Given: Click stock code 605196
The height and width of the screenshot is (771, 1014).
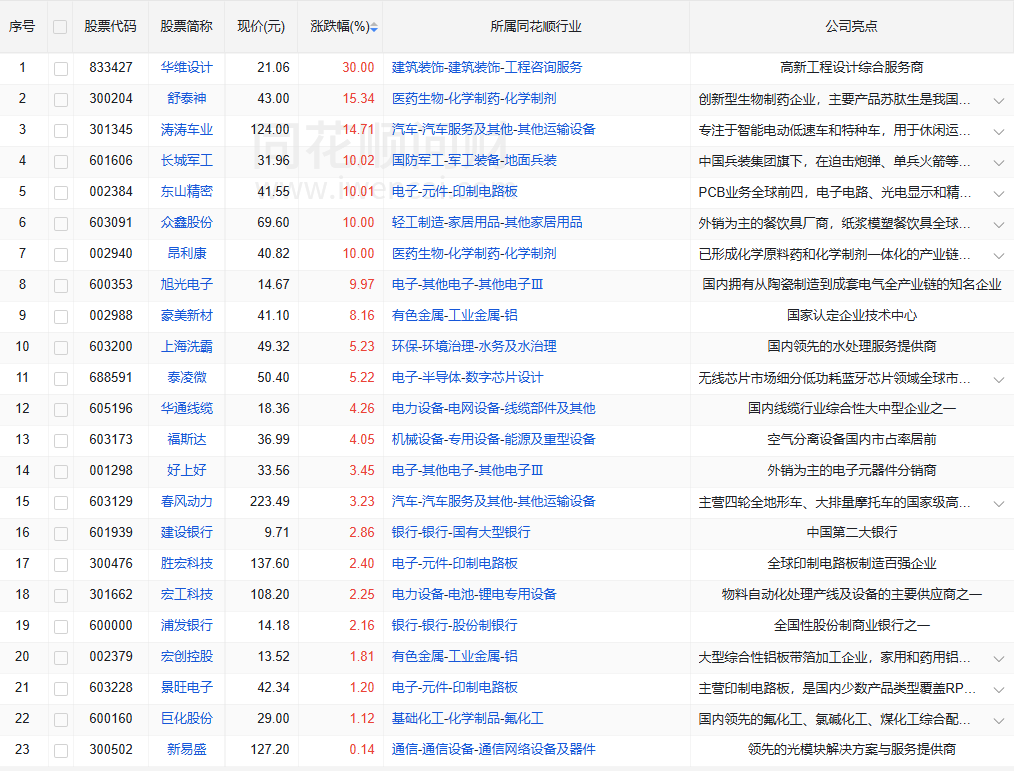Looking at the screenshot, I should pyautogui.click(x=111, y=408).
